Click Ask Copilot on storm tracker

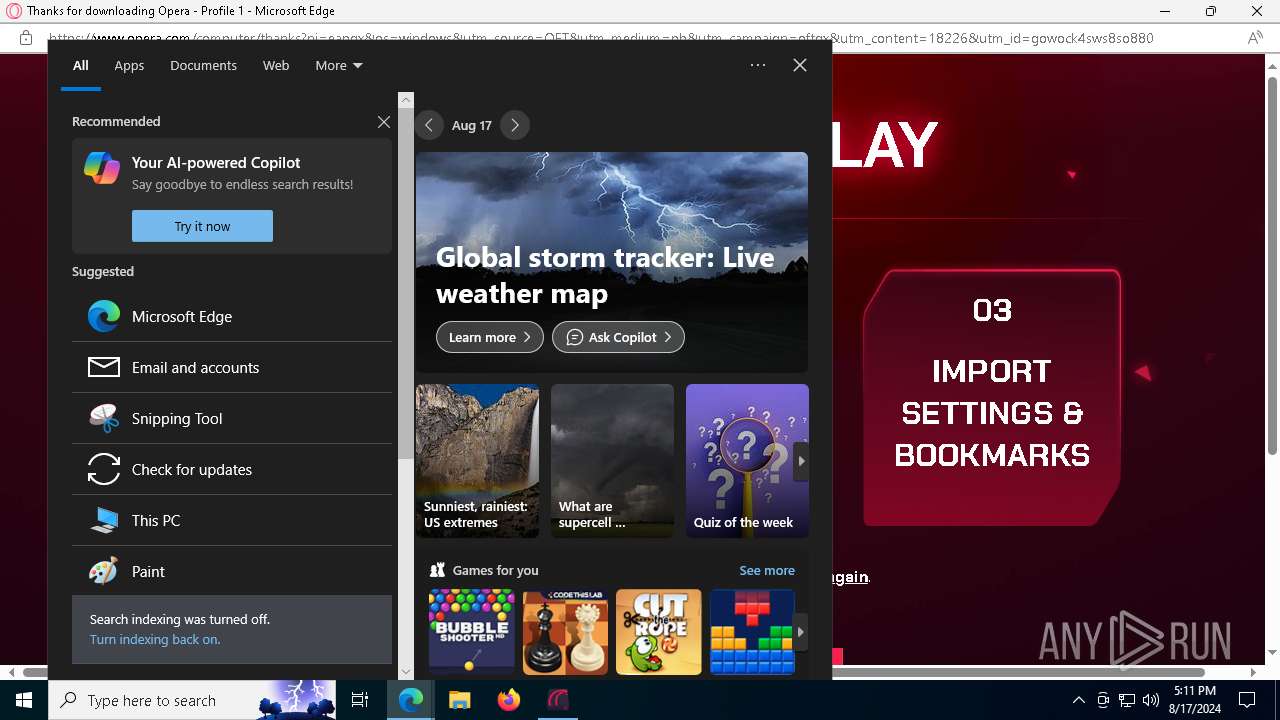618,337
